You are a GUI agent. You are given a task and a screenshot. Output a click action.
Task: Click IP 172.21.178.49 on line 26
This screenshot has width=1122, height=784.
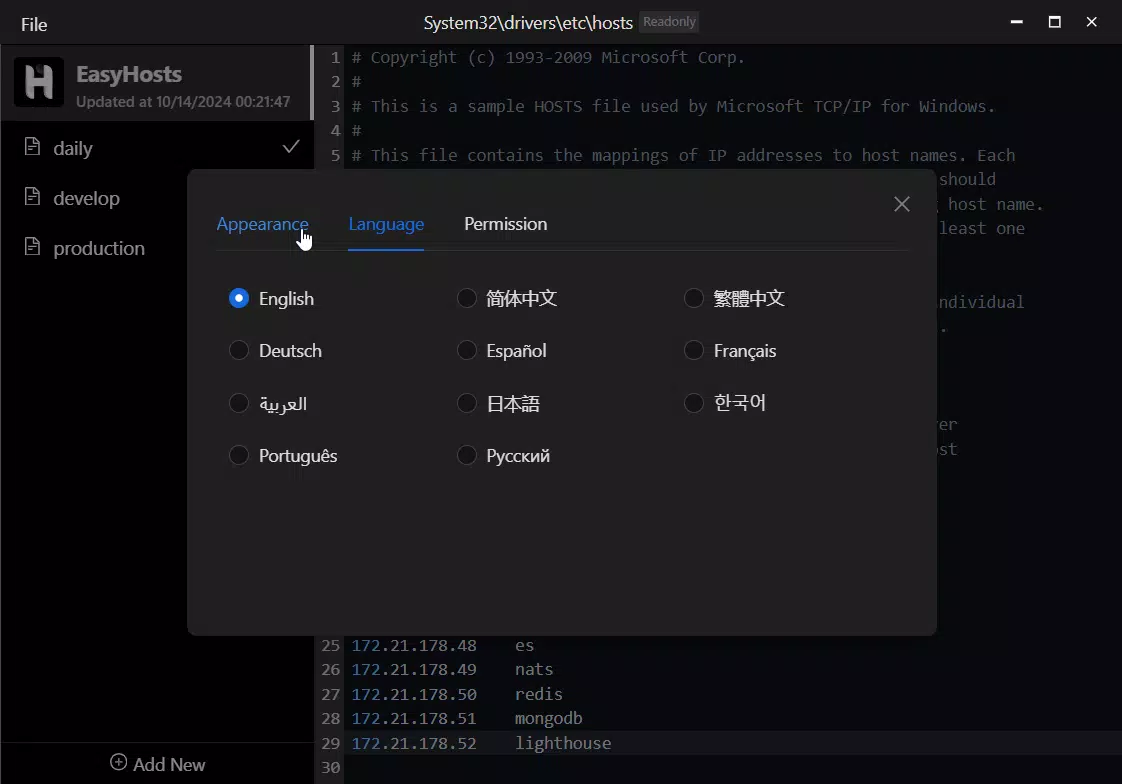414,670
